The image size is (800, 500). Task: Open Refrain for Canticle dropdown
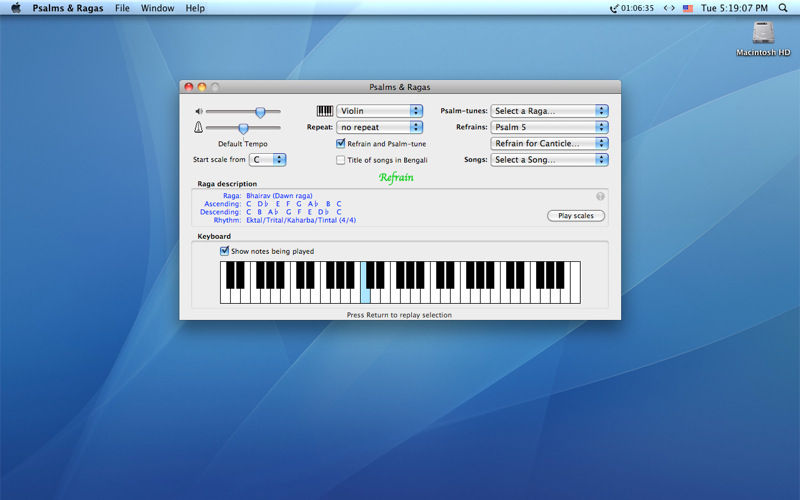tap(549, 143)
